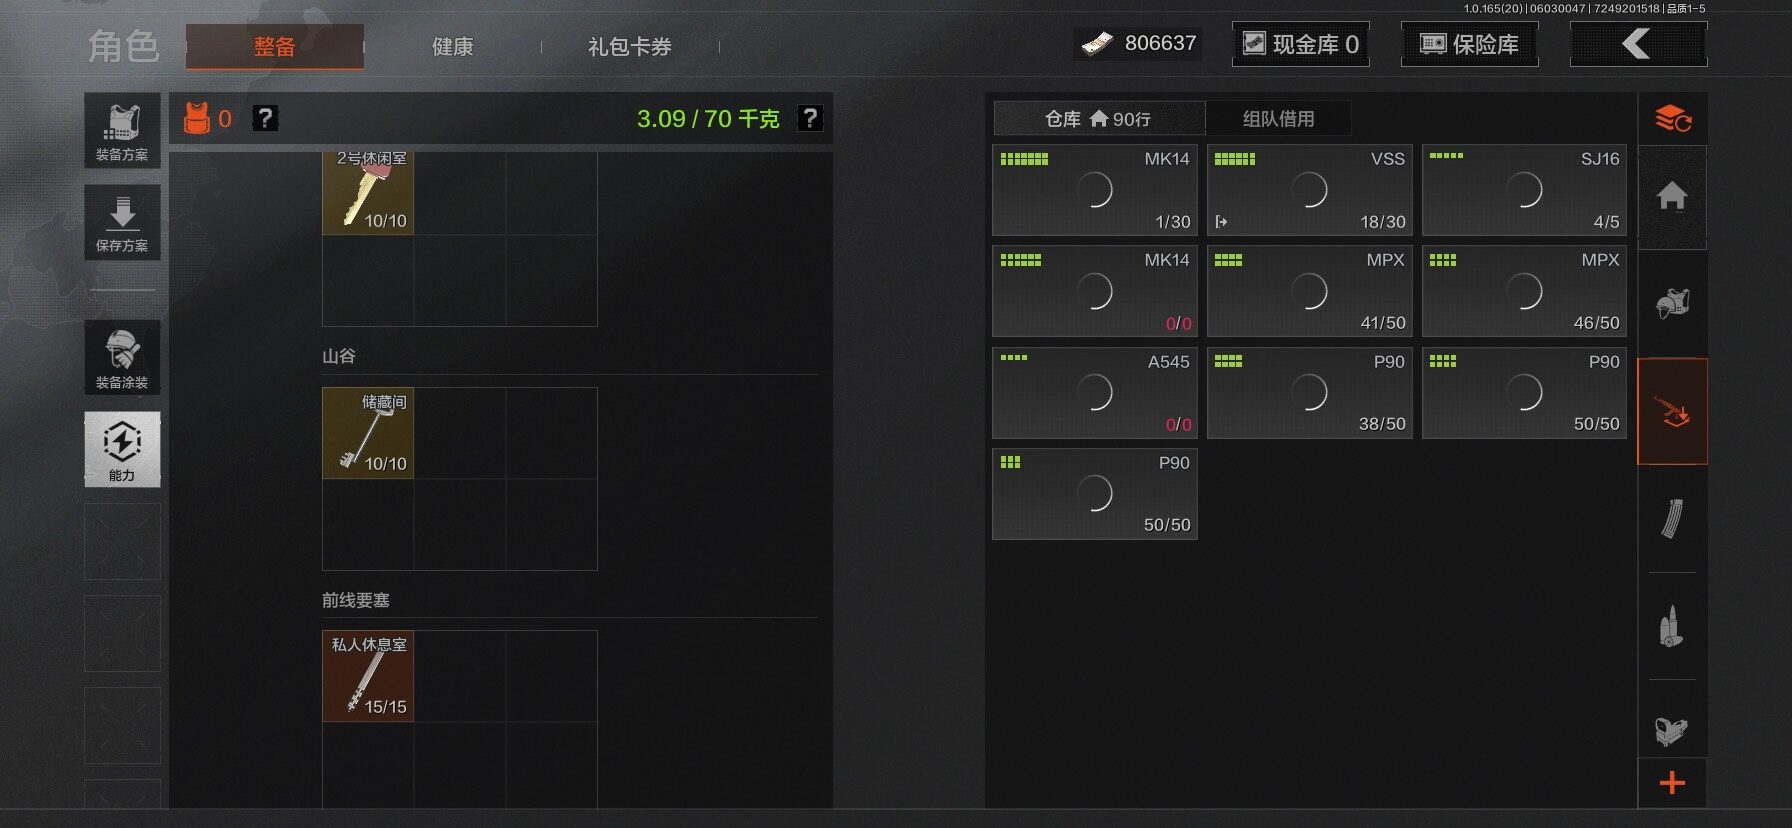Click the back arrow button

pyautogui.click(x=1638, y=44)
